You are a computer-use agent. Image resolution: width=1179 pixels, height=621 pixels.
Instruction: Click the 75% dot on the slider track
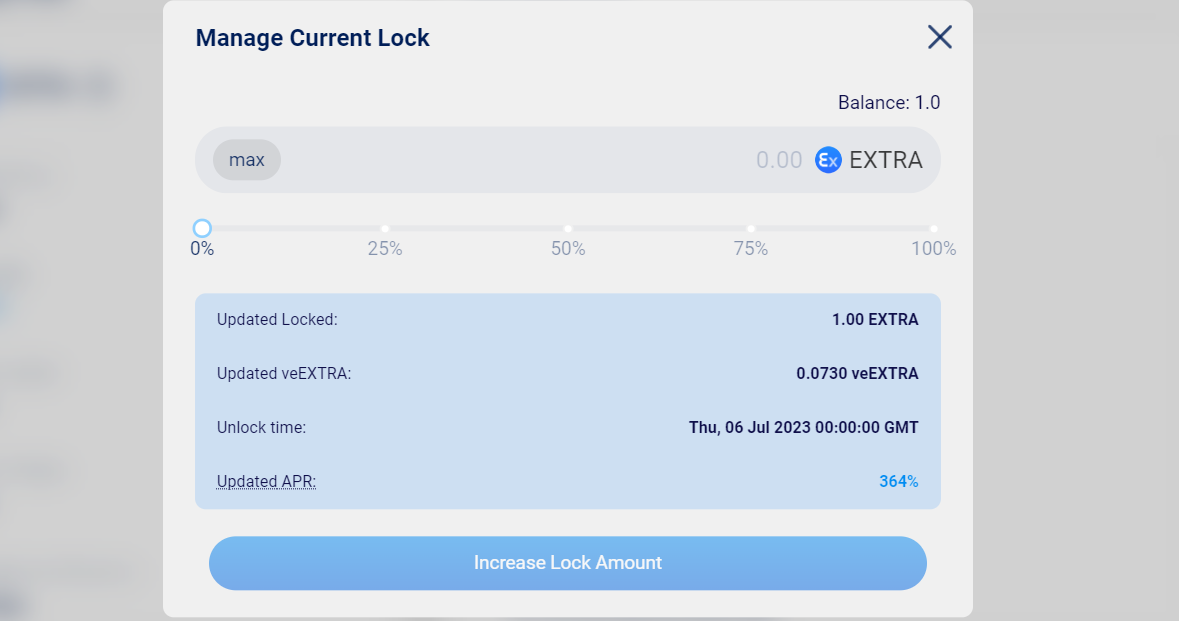pyautogui.click(x=751, y=229)
